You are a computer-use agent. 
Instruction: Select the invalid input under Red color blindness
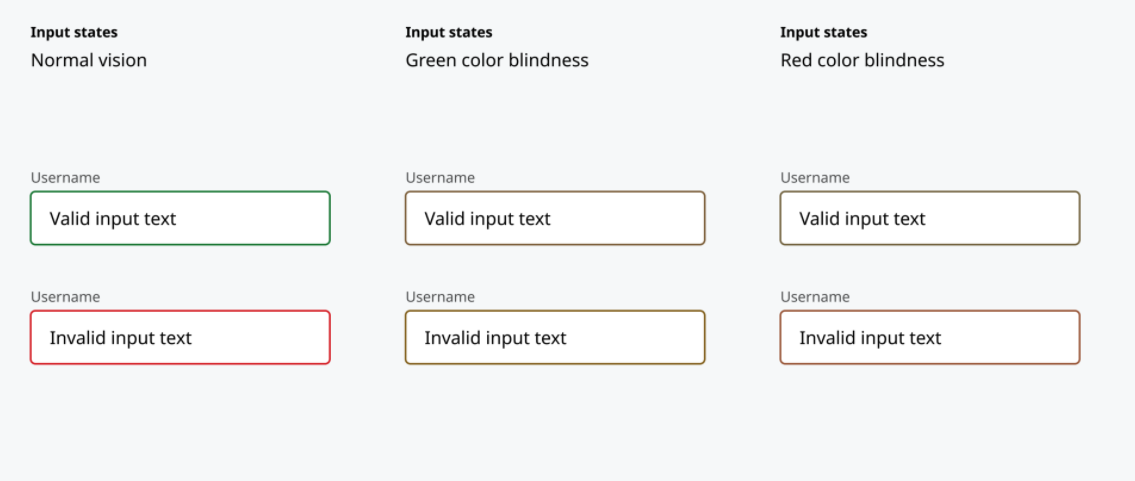click(930, 337)
